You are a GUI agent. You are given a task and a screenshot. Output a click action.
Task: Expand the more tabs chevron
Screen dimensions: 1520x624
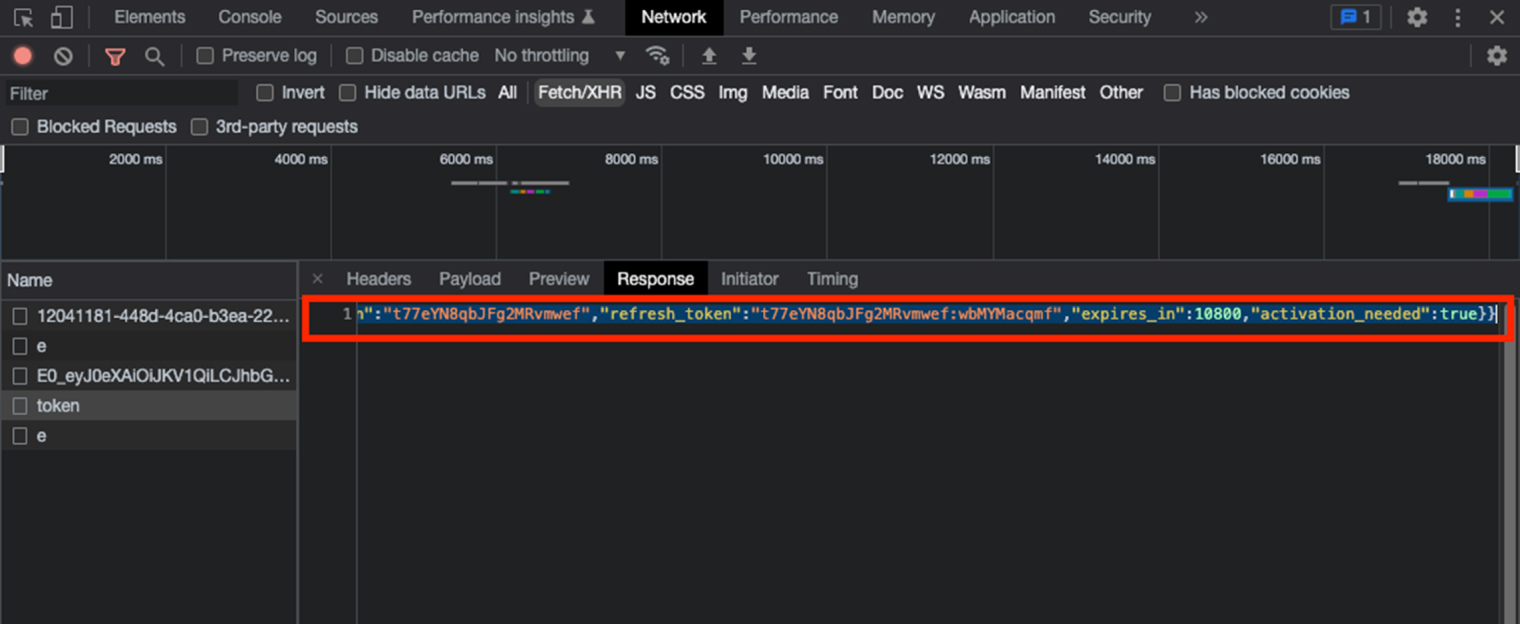(x=1201, y=17)
